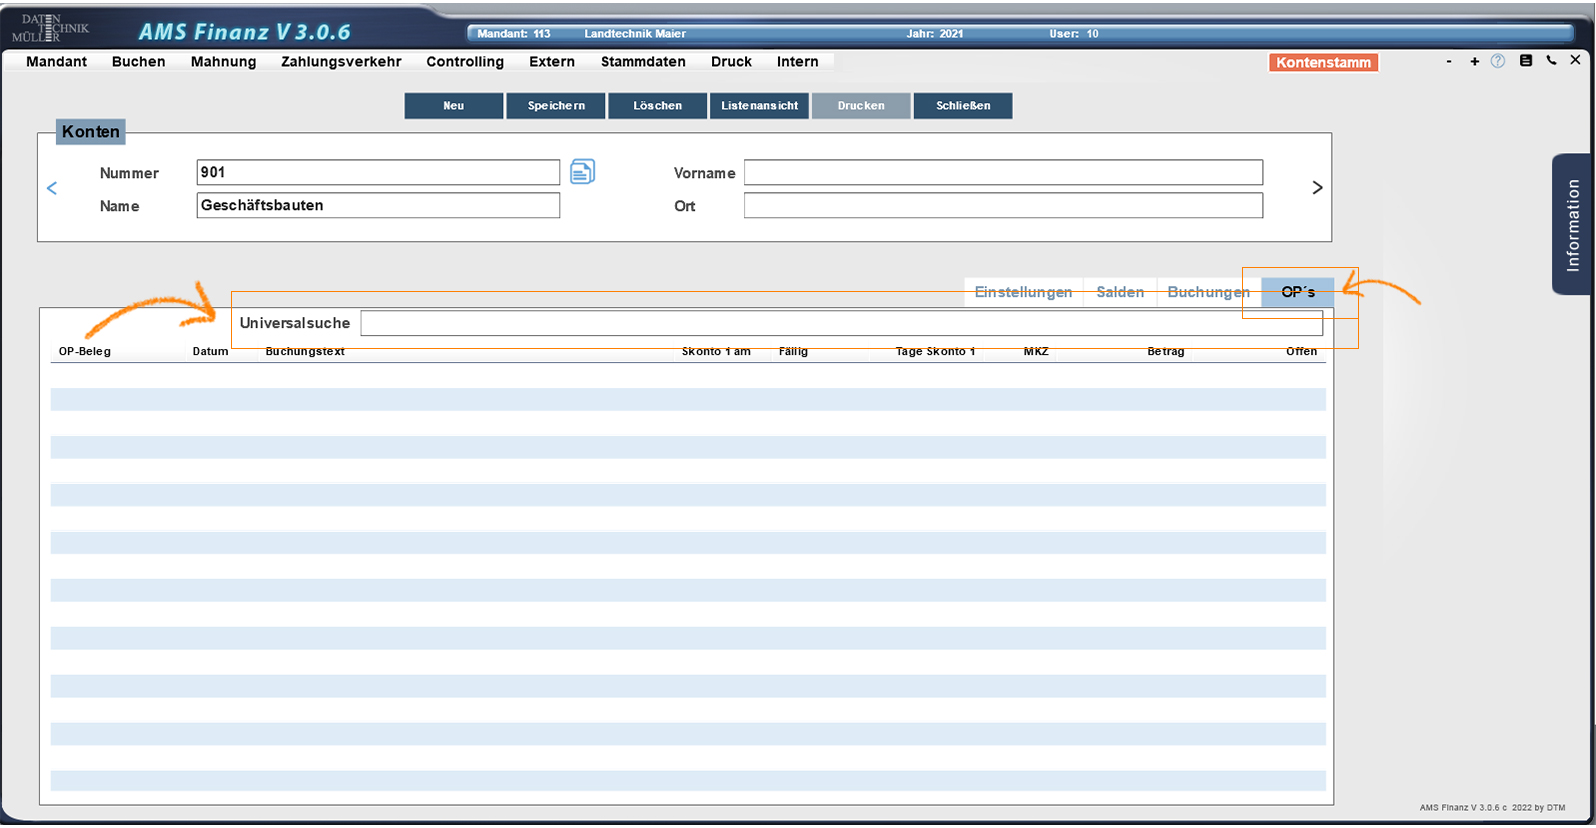Go to previous account with left arrow

(x=52, y=188)
